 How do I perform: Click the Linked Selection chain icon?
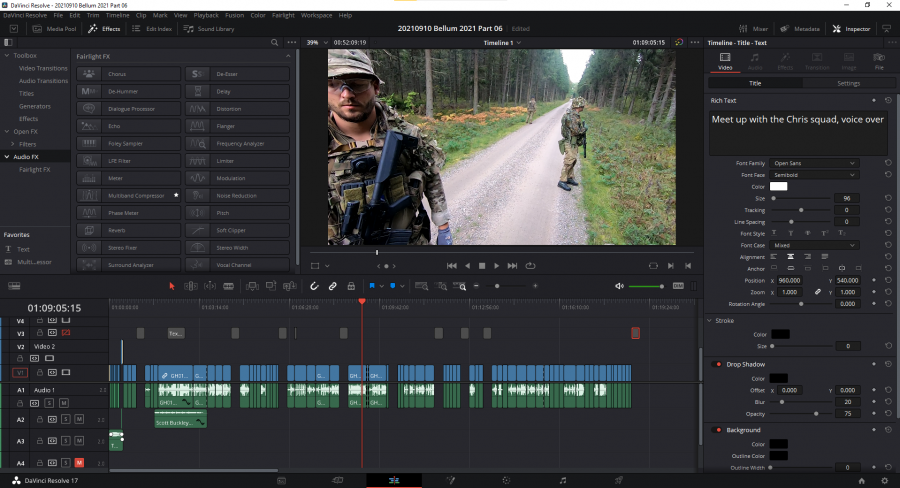tap(333, 286)
